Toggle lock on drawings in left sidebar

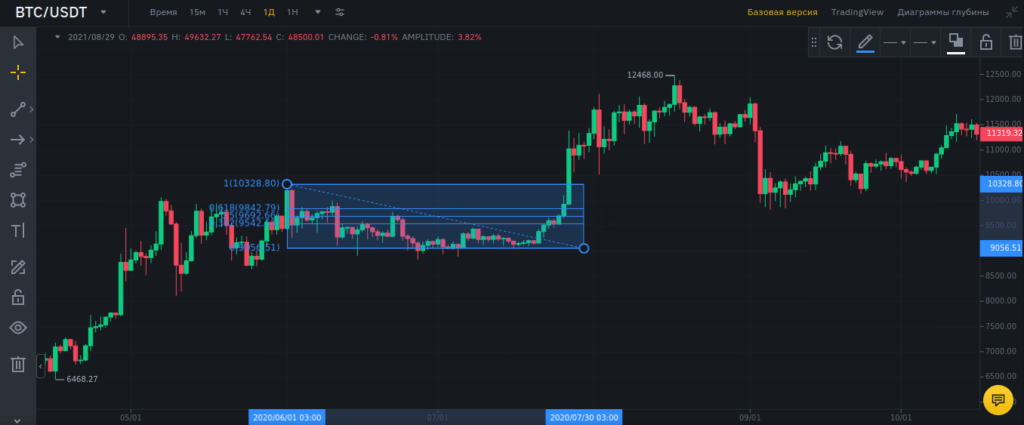point(17,297)
